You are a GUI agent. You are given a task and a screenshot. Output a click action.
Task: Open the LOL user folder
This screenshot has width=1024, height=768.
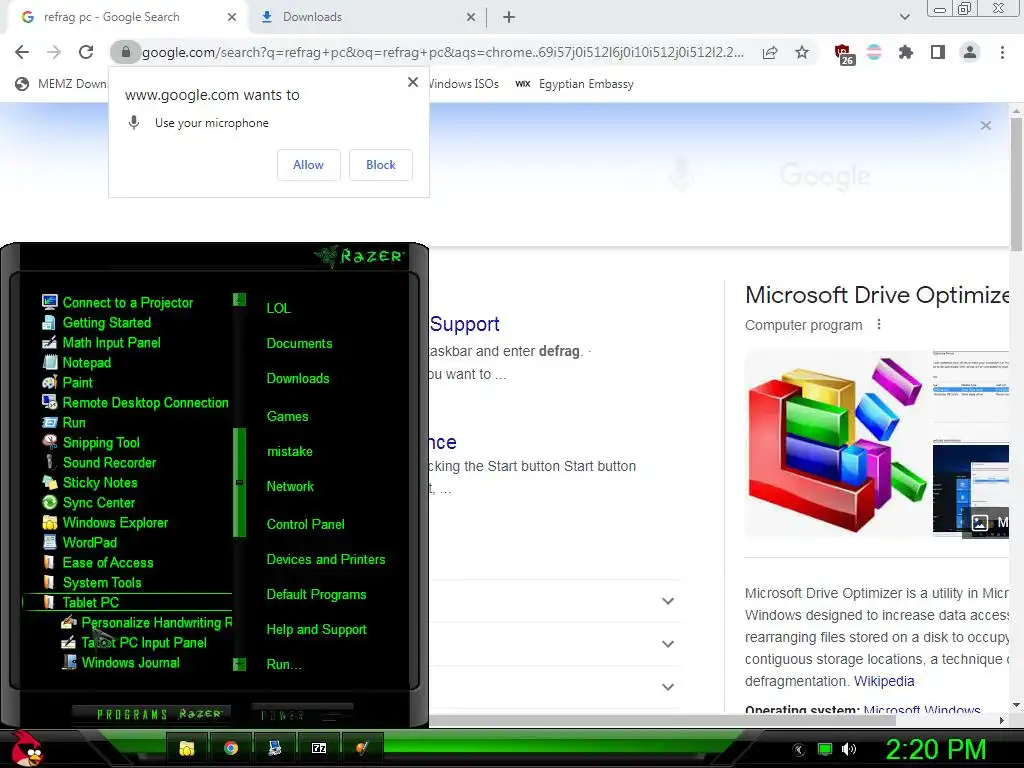pyautogui.click(x=278, y=308)
